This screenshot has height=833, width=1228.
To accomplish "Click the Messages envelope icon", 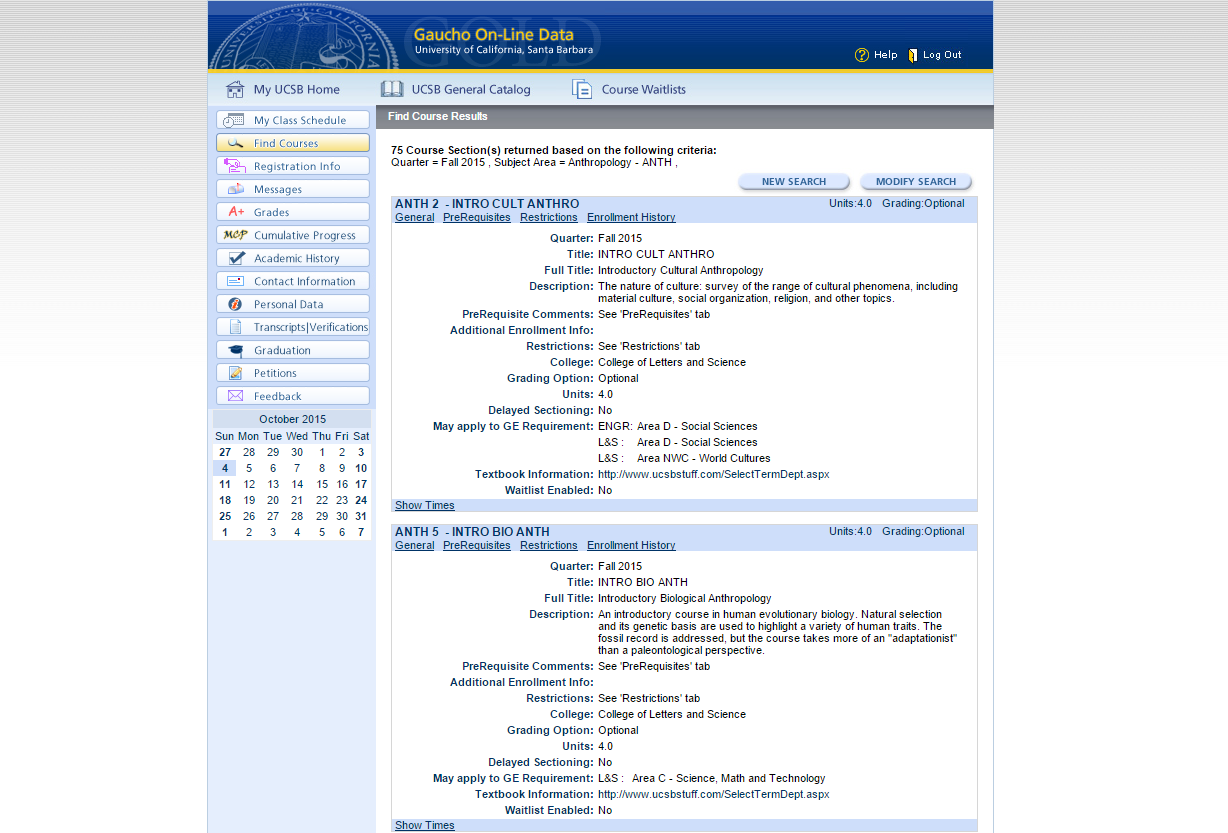I will coord(235,189).
